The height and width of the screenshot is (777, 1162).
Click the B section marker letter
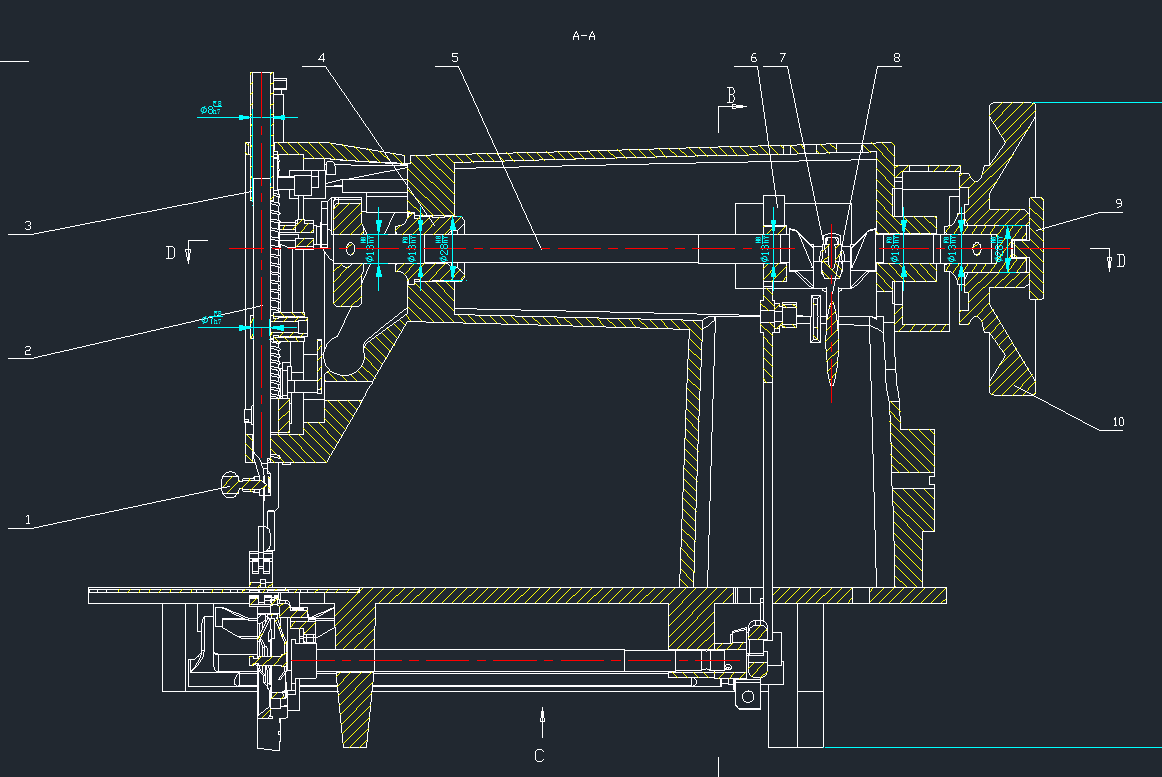coord(731,95)
